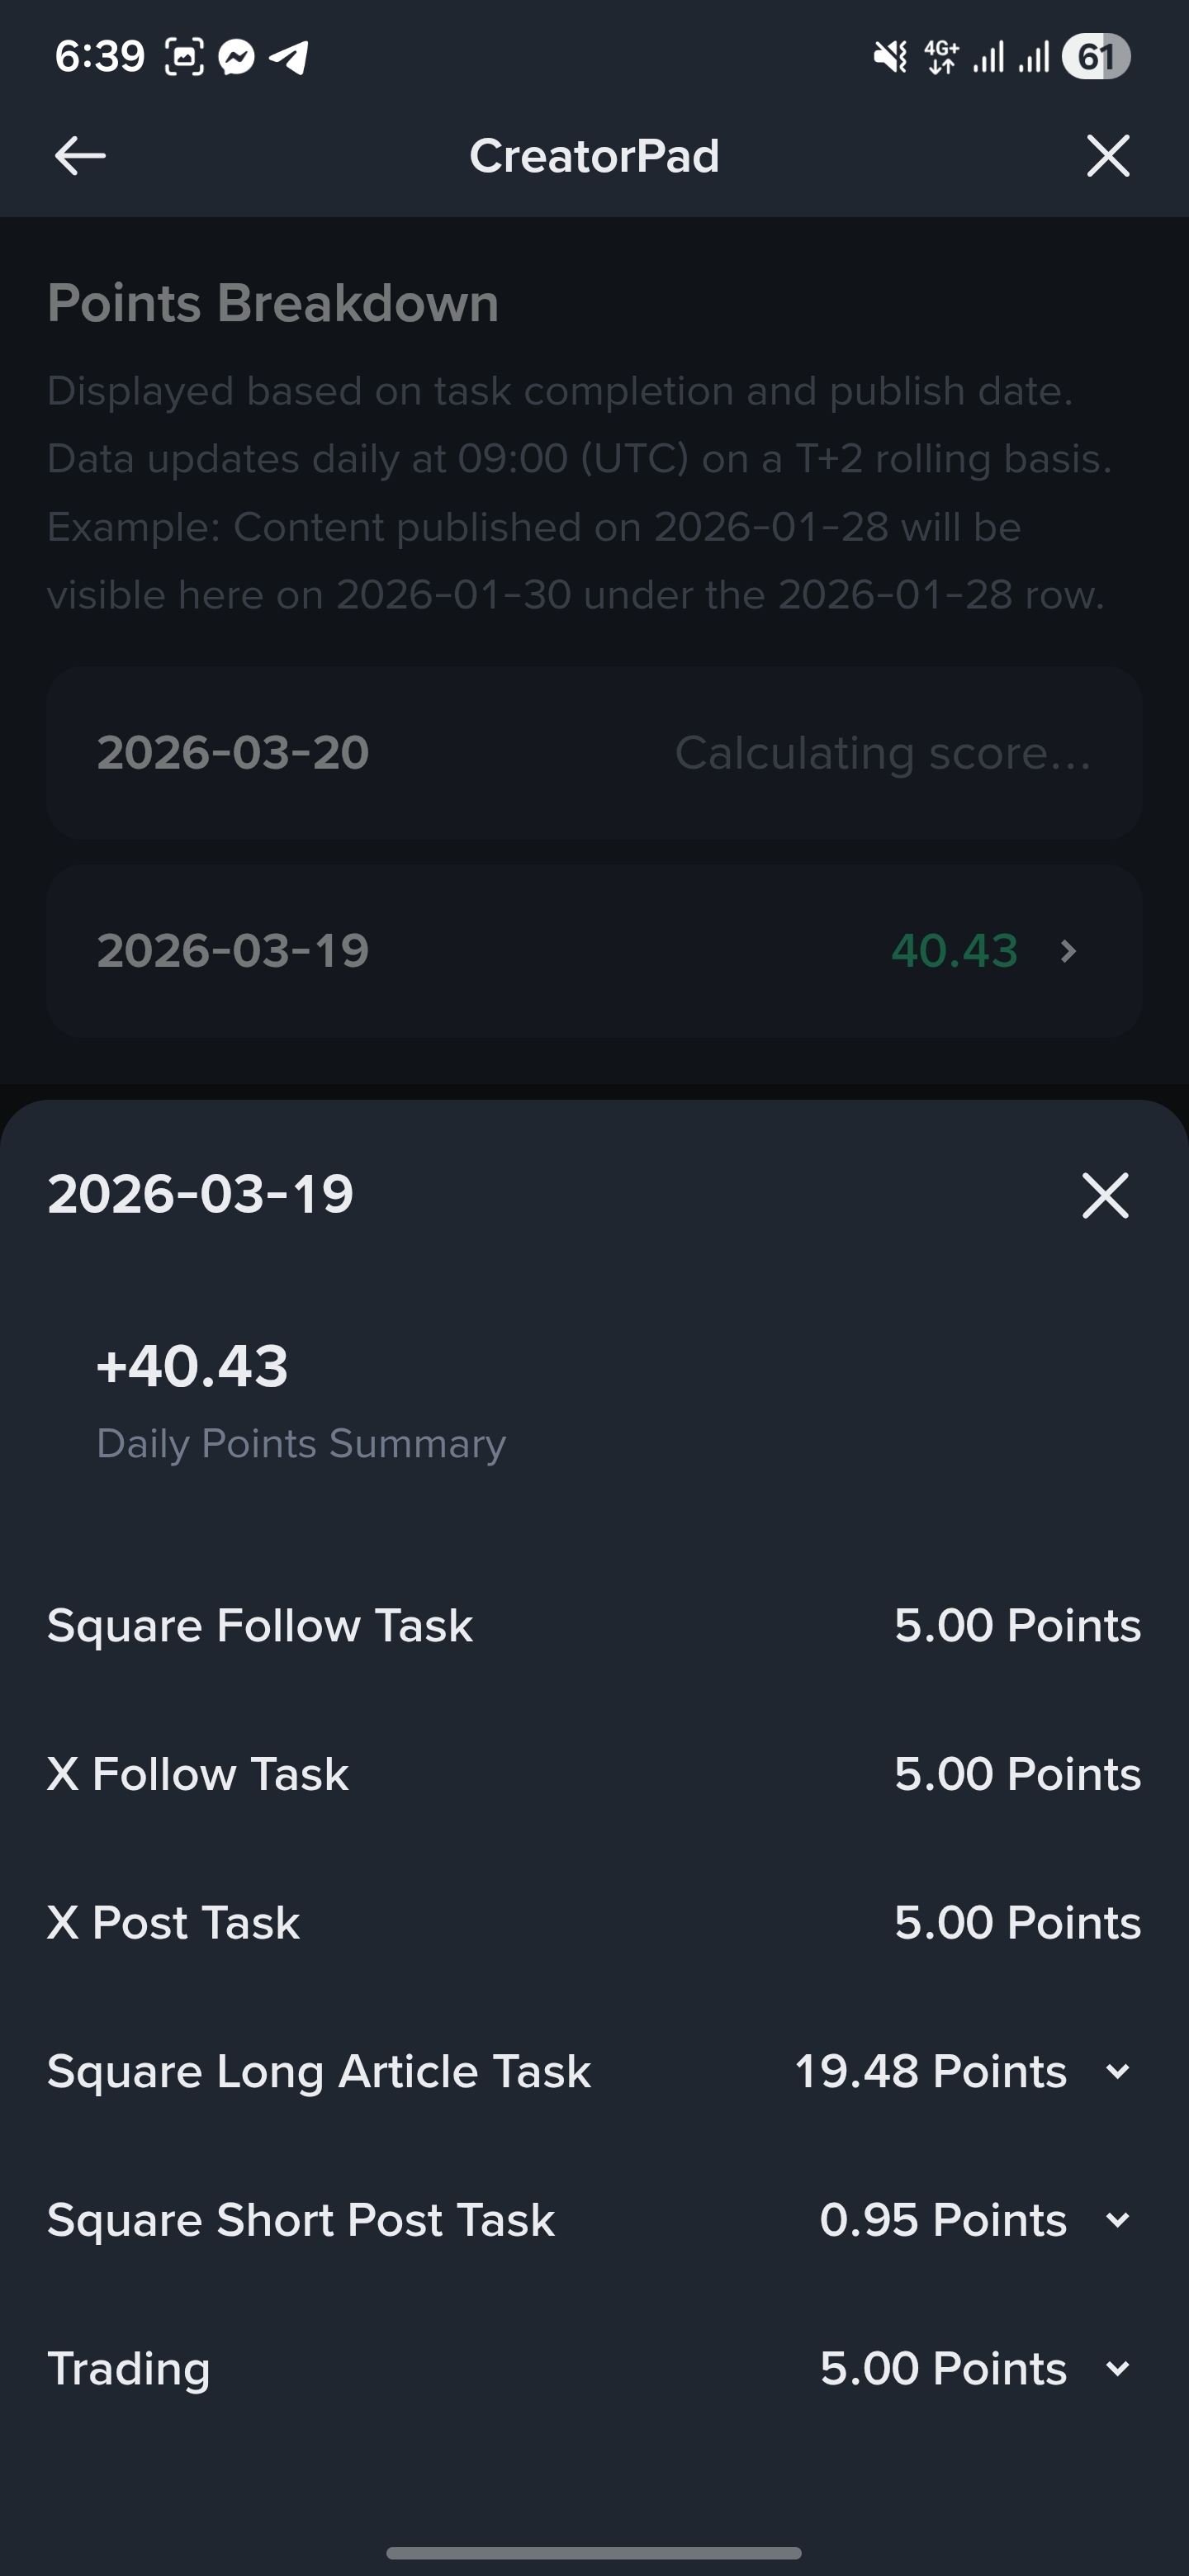Close CreatorPad with the top X icon

[x=1108, y=156]
